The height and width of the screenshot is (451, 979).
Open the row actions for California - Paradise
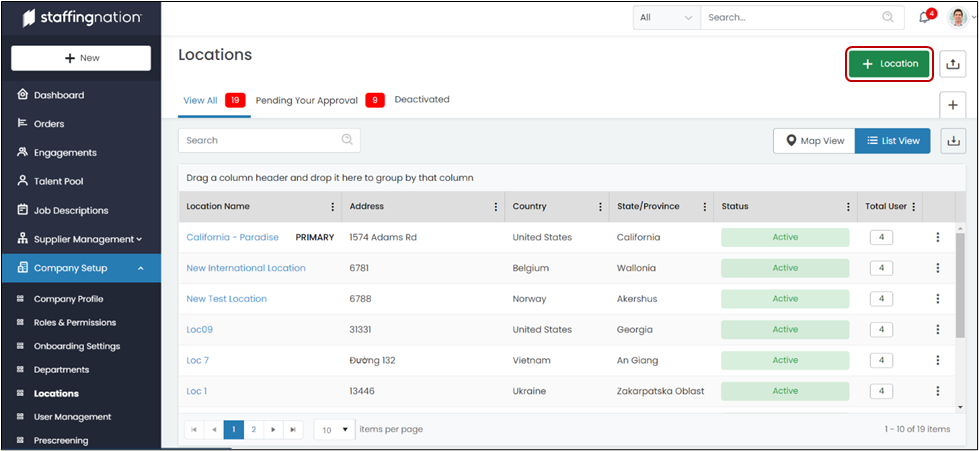(x=937, y=237)
